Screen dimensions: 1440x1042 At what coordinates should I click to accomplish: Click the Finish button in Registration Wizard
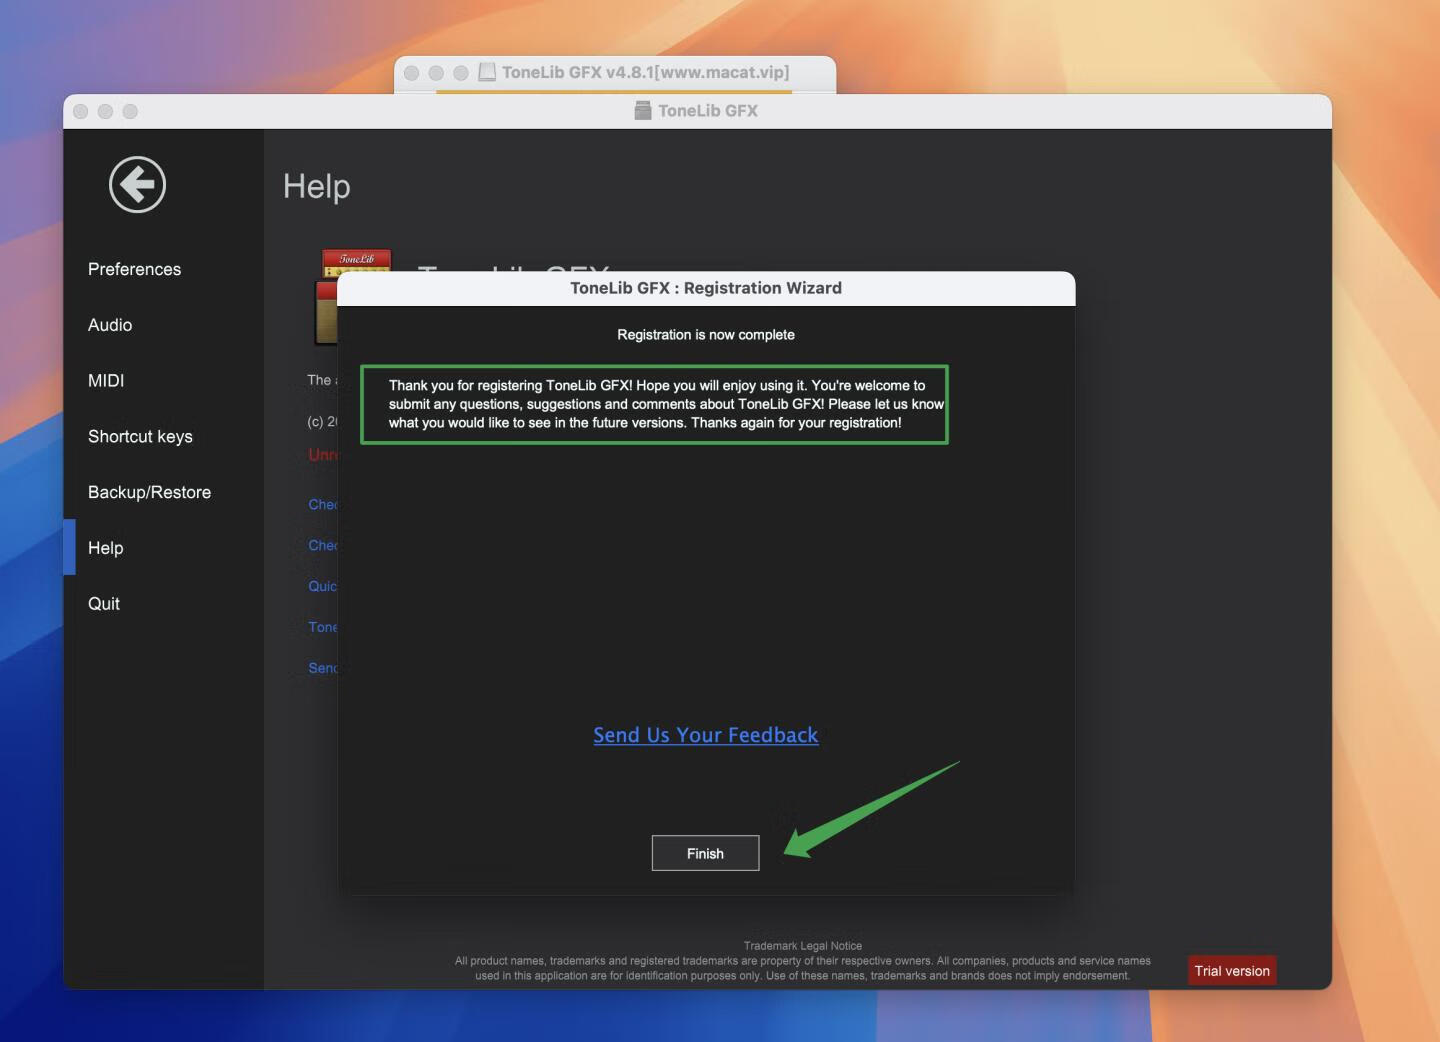pyautogui.click(x=705, y=853)
